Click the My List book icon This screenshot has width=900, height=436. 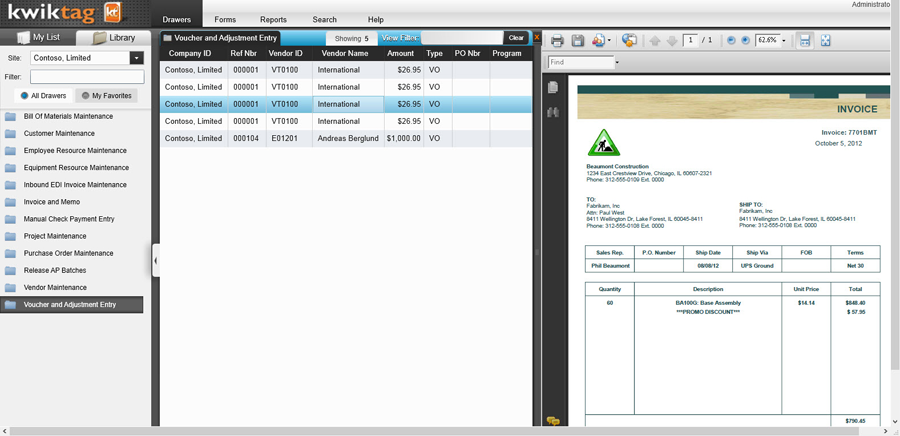tap(24, 38)
